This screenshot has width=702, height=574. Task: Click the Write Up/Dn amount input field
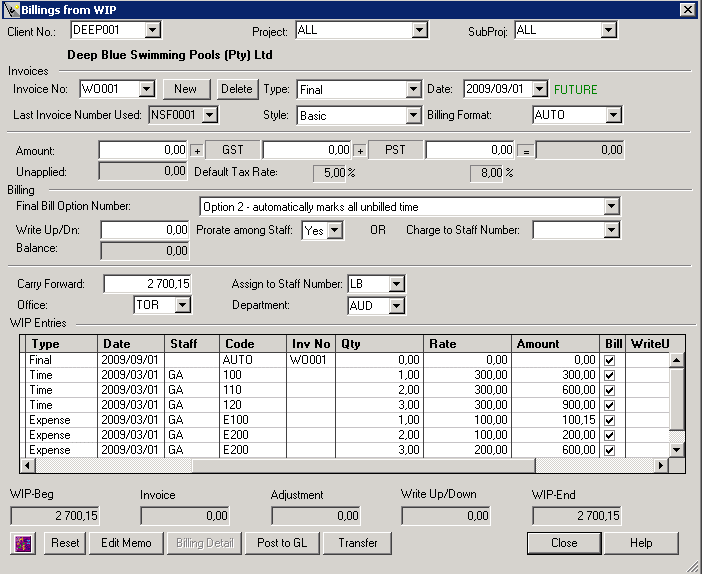tap(145, 231)
